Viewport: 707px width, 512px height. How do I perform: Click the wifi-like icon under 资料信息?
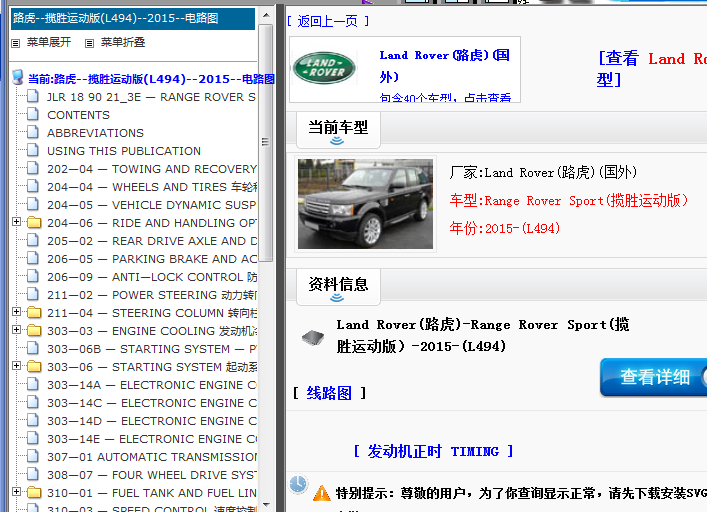337,298
